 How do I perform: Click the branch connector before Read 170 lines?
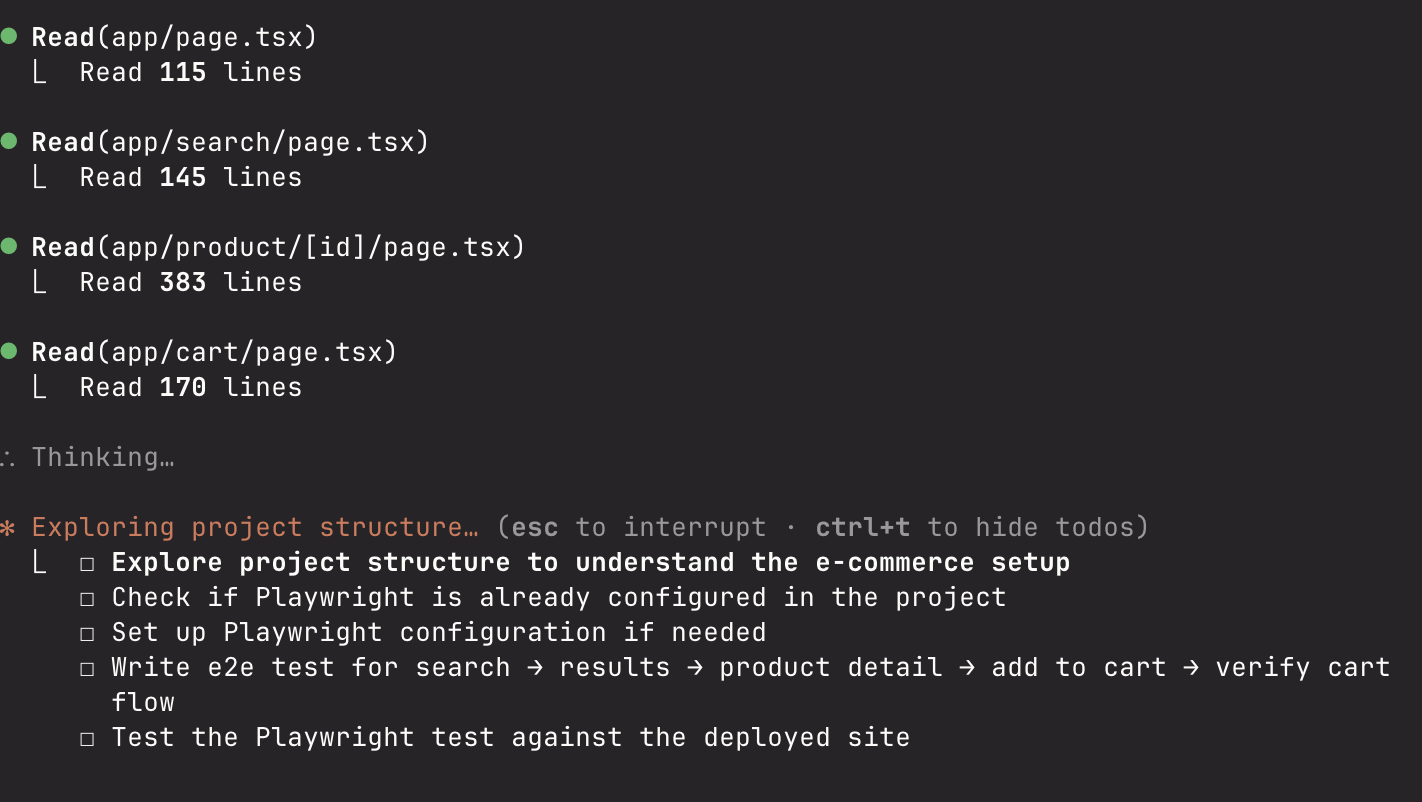click(x=40, y=388)
